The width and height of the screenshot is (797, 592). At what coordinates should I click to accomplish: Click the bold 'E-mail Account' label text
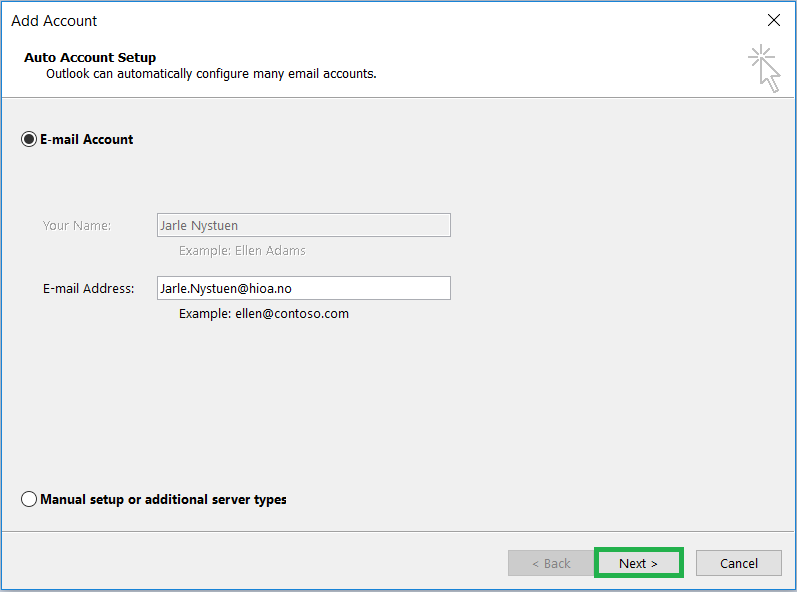86,140
